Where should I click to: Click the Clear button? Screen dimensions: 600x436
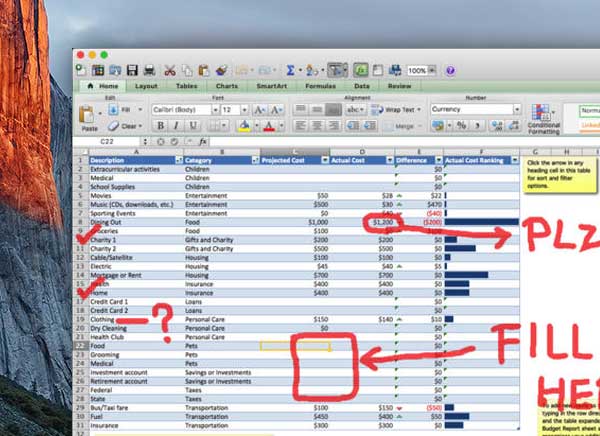point(127,126)
